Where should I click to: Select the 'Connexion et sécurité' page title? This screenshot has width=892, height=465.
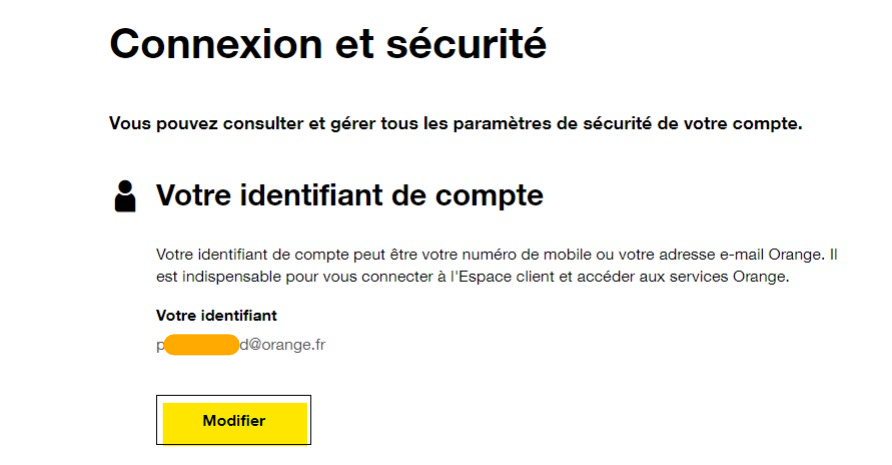pyautogui.click(x=327, y=45)
